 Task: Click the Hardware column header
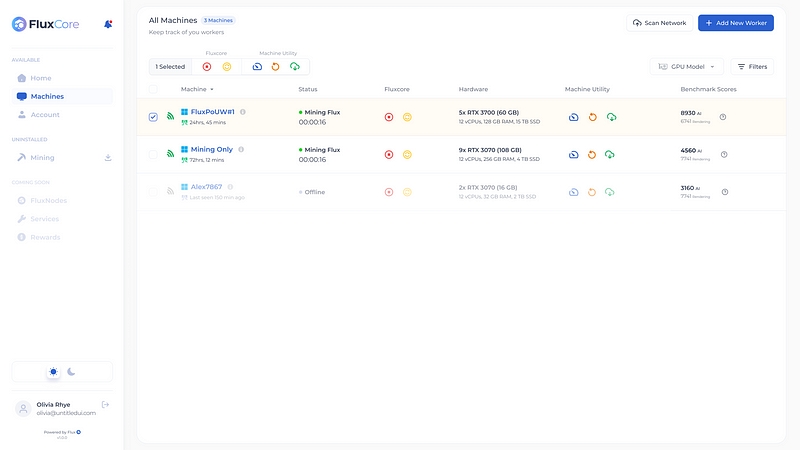(473, 89)
